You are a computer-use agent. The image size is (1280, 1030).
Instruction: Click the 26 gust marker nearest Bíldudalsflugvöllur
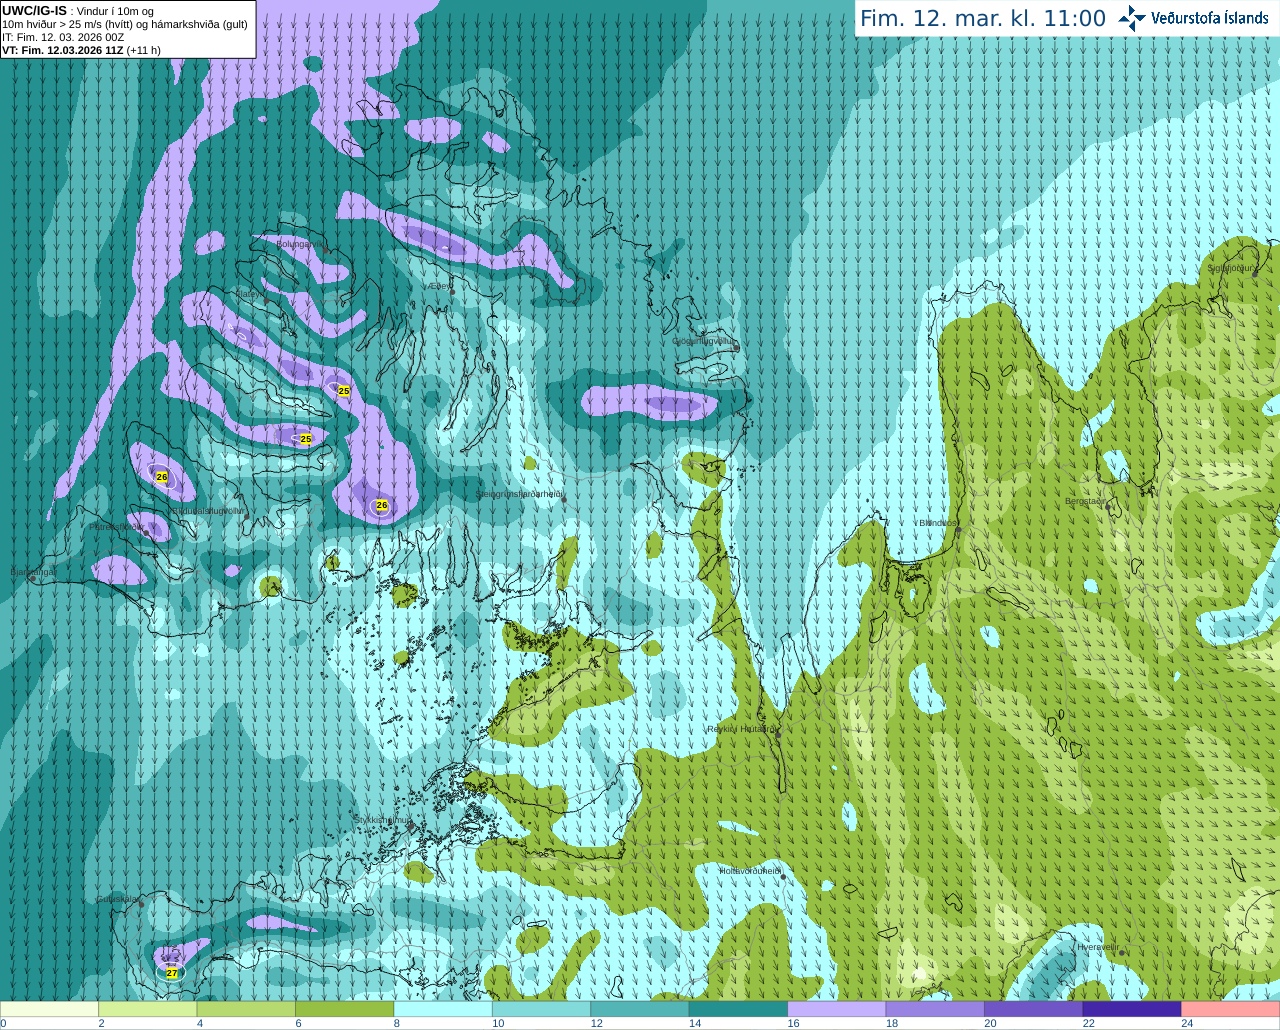tap(162, 477)
